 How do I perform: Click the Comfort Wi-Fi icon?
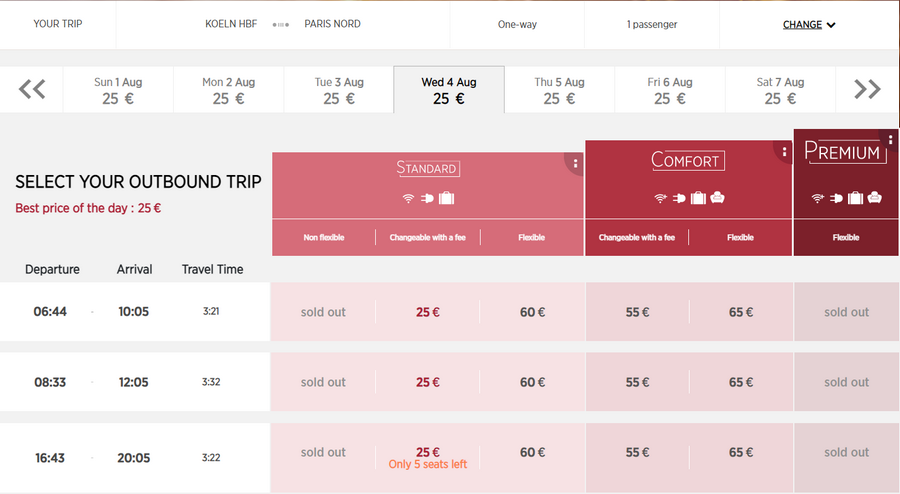point(661,199)
